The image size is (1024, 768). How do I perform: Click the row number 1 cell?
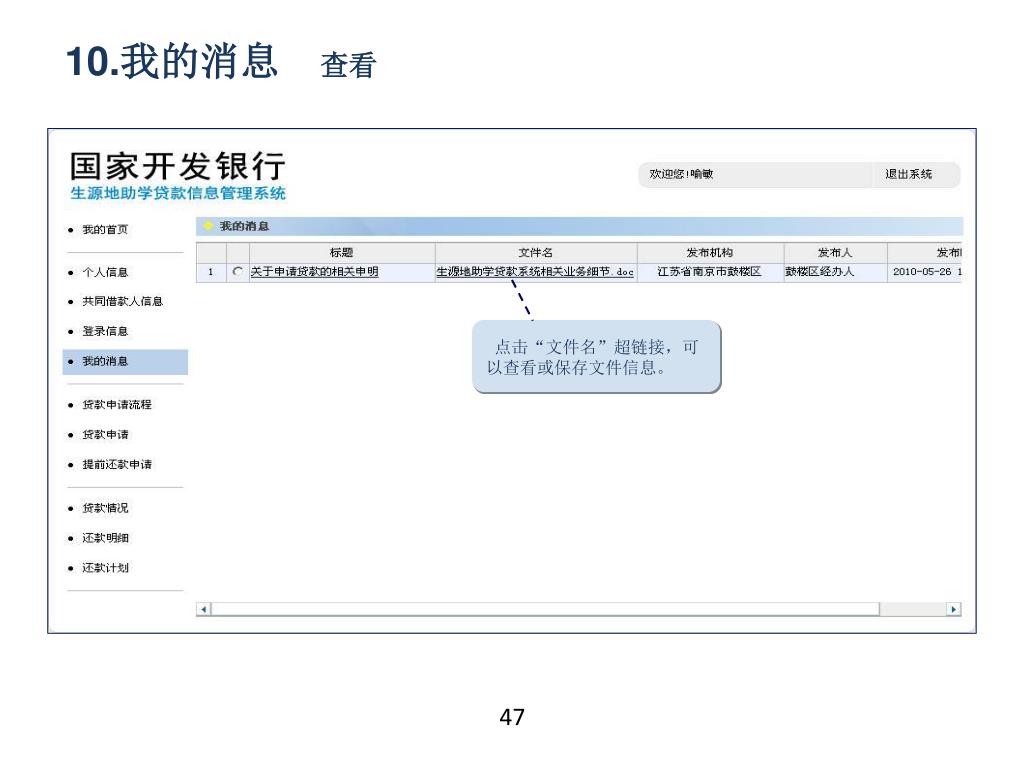[210, 272]
